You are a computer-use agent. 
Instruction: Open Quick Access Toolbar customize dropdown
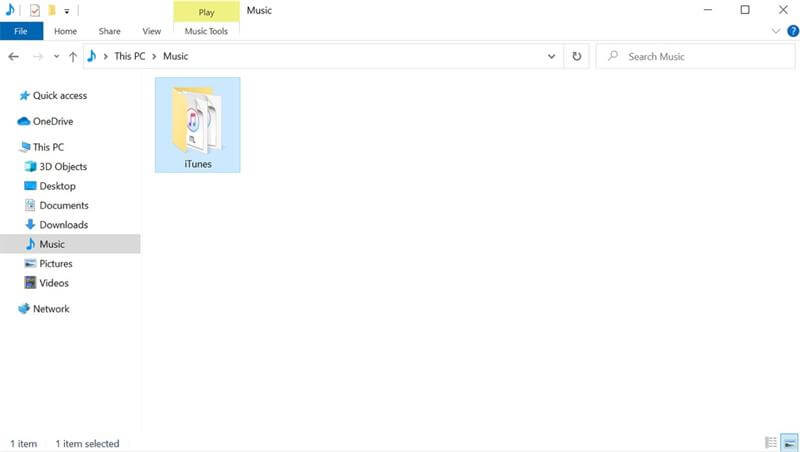click(67, 11)
